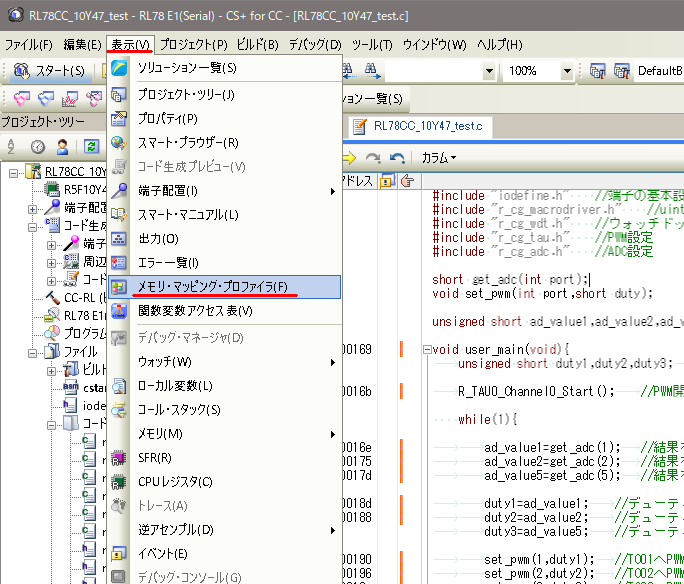The height and width of the screenshot is (584, 684).
Task: Click the refresh icon in the project tree toolbar
Action: point(91,147)
